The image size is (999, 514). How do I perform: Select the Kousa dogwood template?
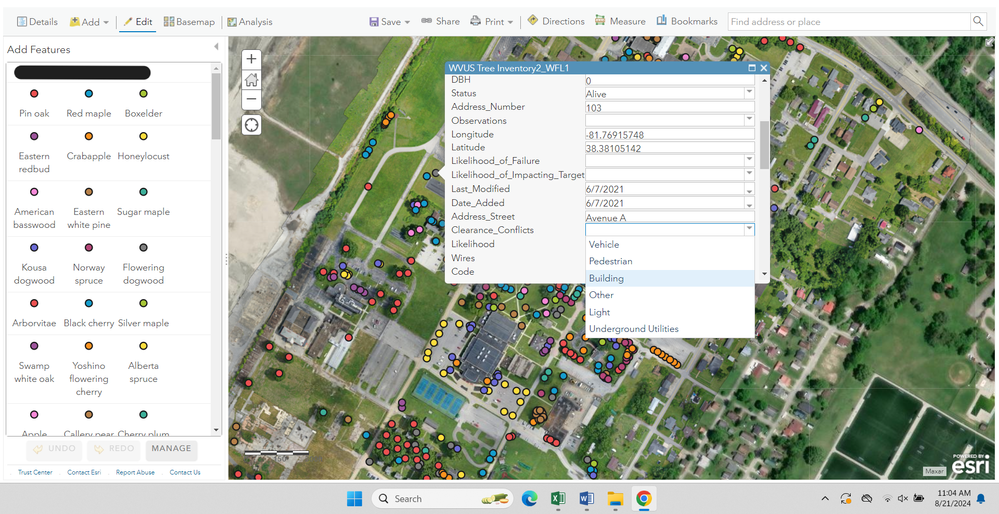point(34,264)
